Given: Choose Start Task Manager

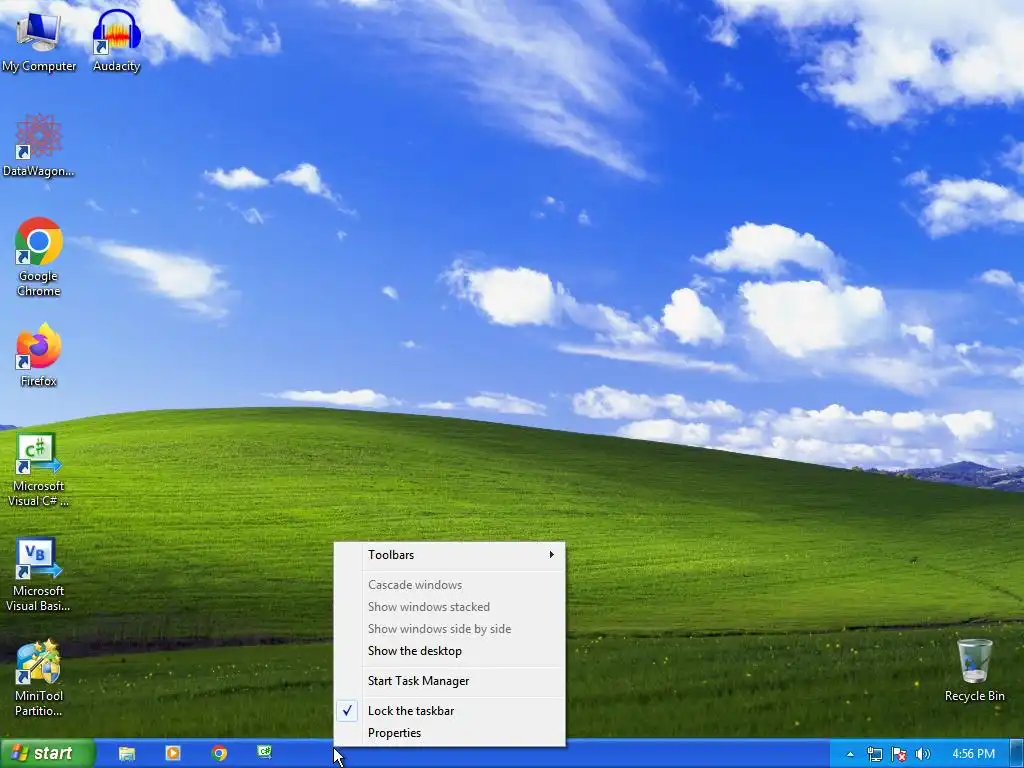Looking at the screenshot, I should [x=449, y=680].
